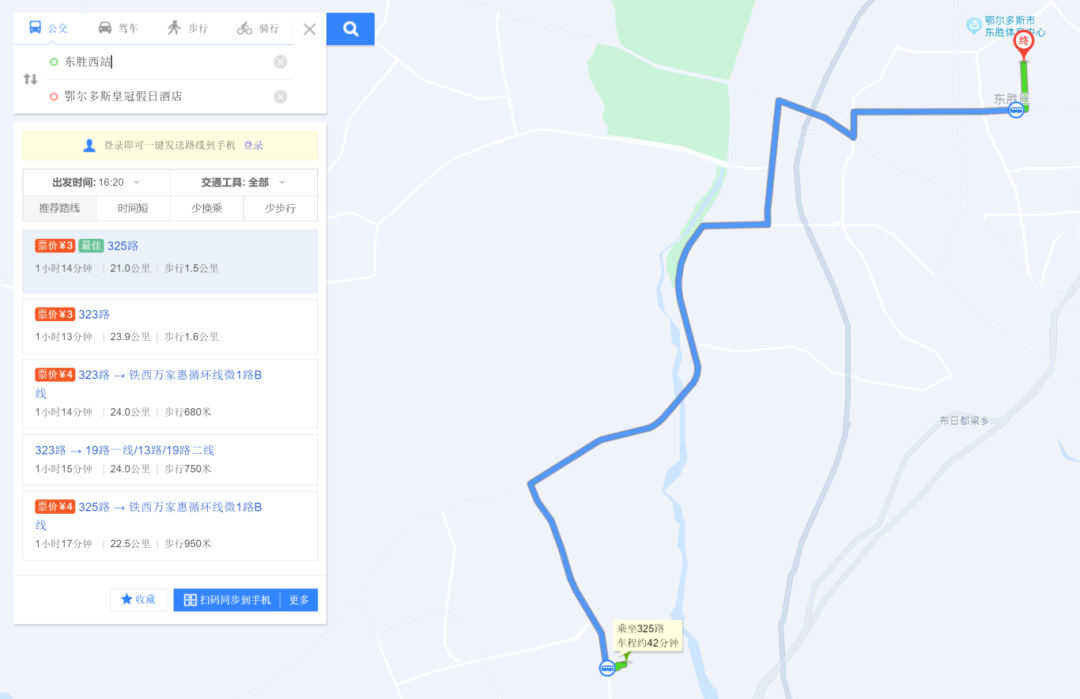The height and width of the screenshot is (699, 1080).
Task: Clear the 鄂尔多斯皇冠假日酒店 destination field
Action: [x=280, y=96]
